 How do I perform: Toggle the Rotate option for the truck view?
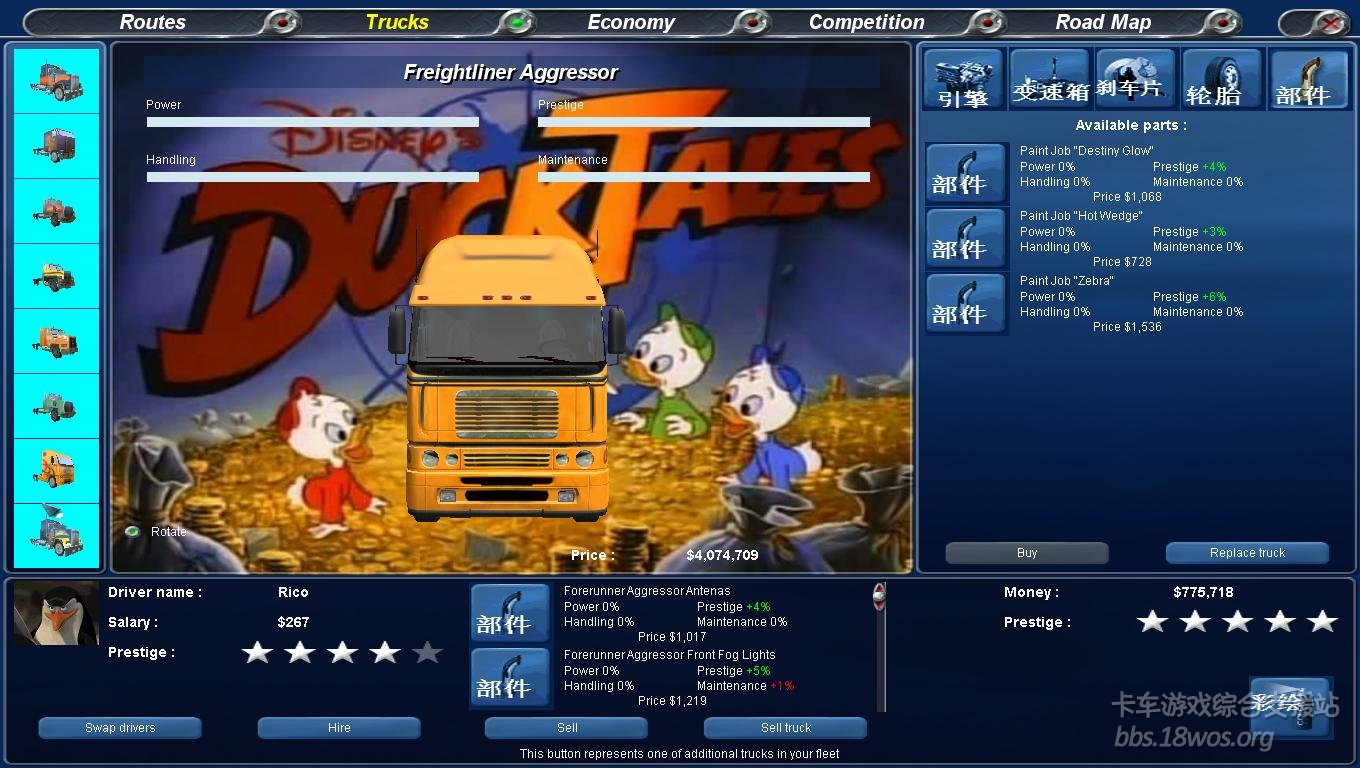(132, 531)
